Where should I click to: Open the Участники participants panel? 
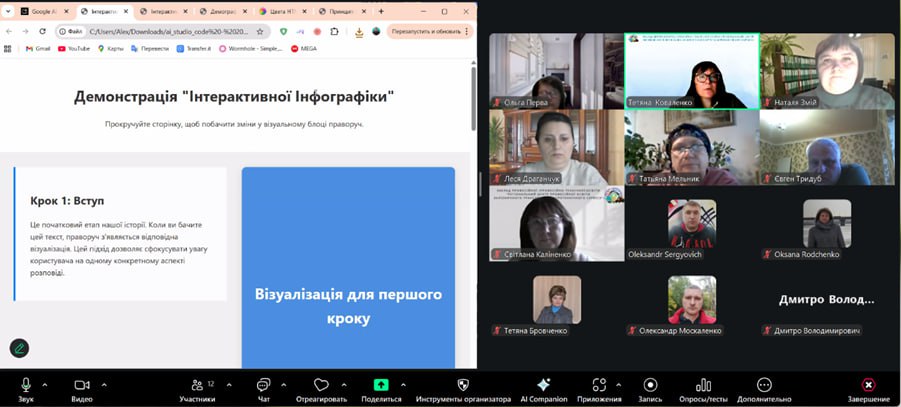tap(197, 385)
